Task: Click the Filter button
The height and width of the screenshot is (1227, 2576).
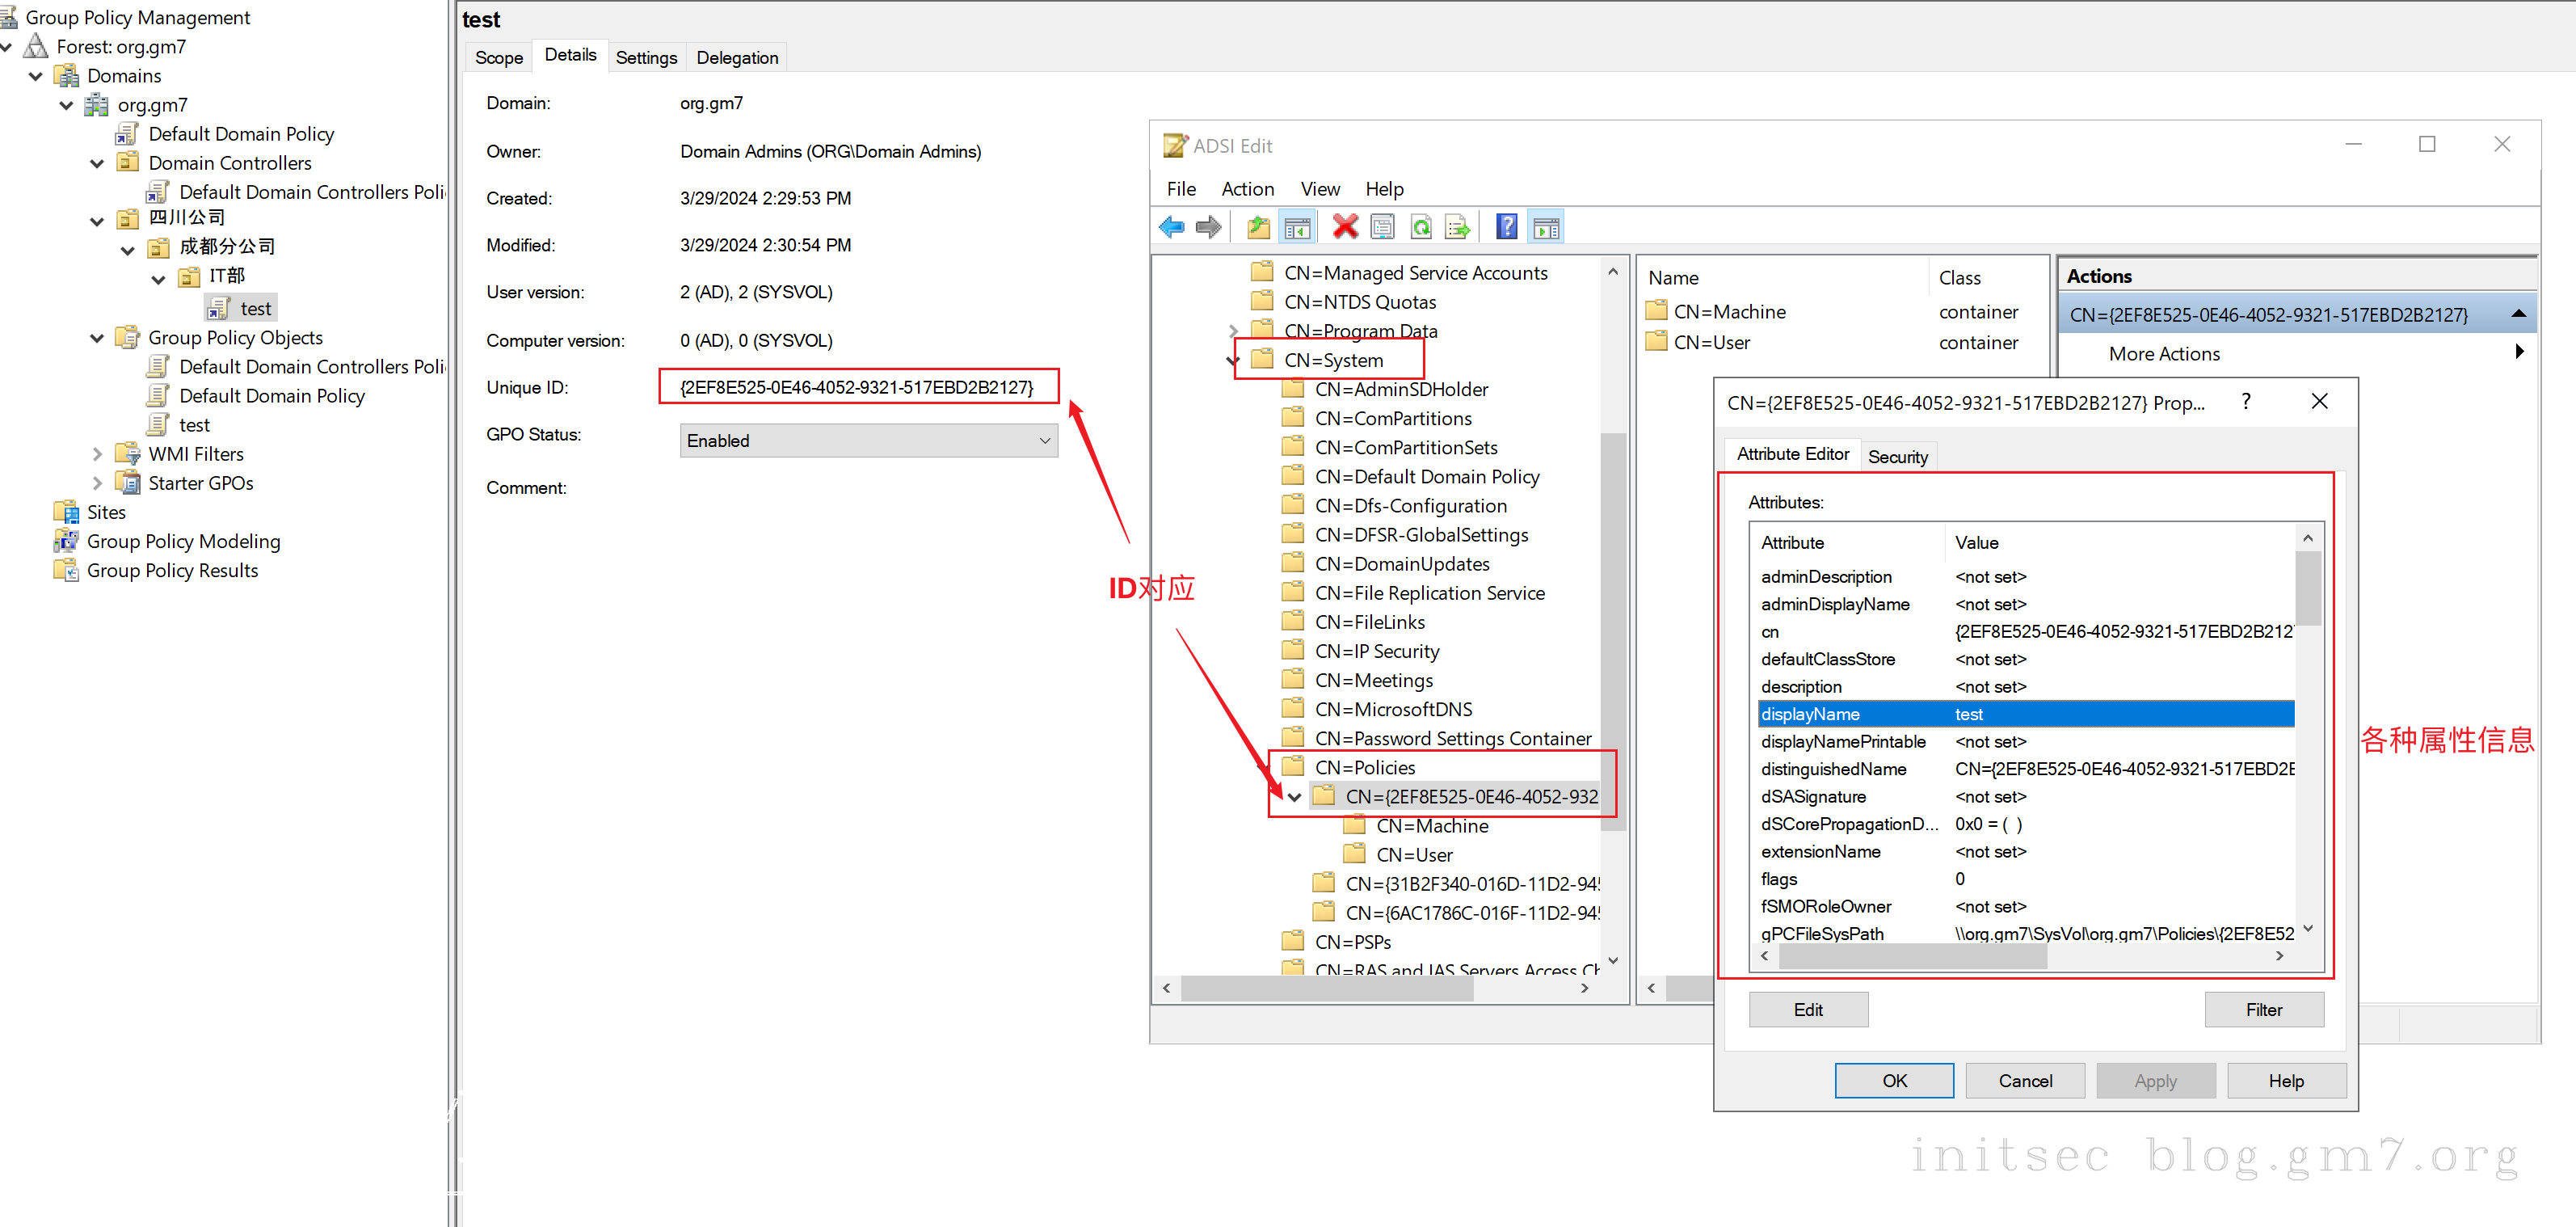Action: click(x=2263, y=1009)
